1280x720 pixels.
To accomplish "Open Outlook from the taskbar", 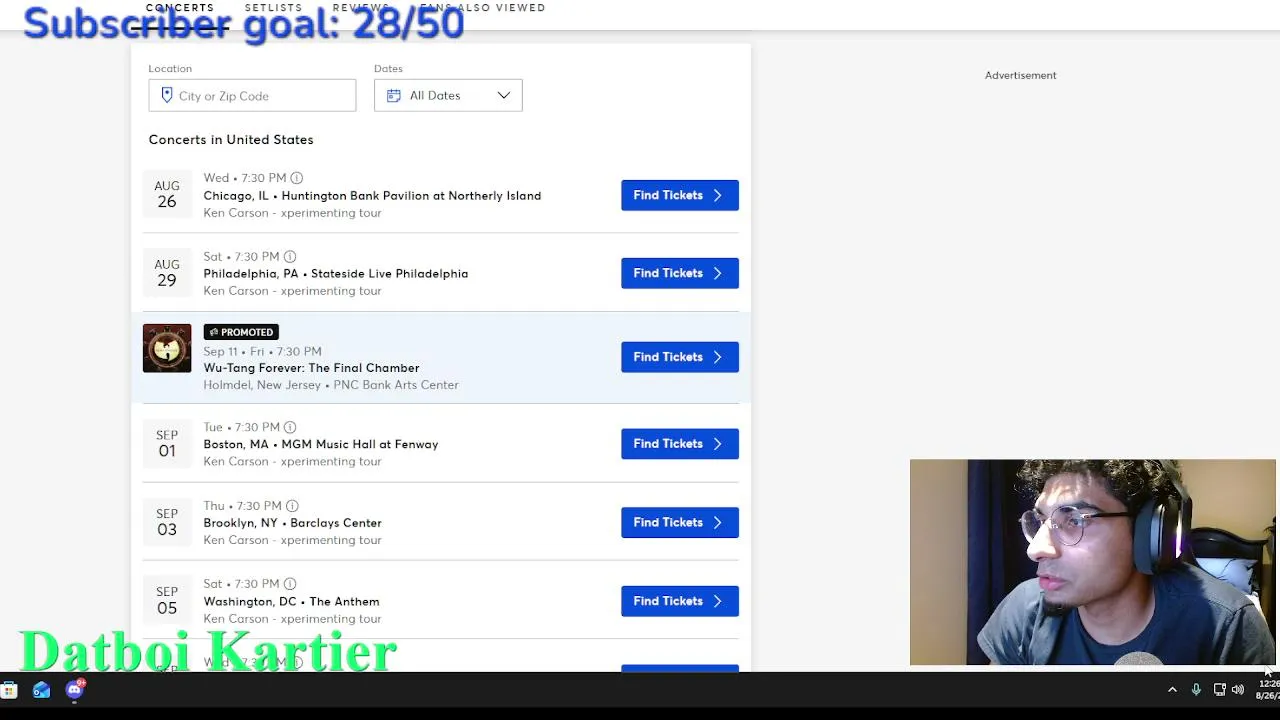I will click(x=41, y=690).
